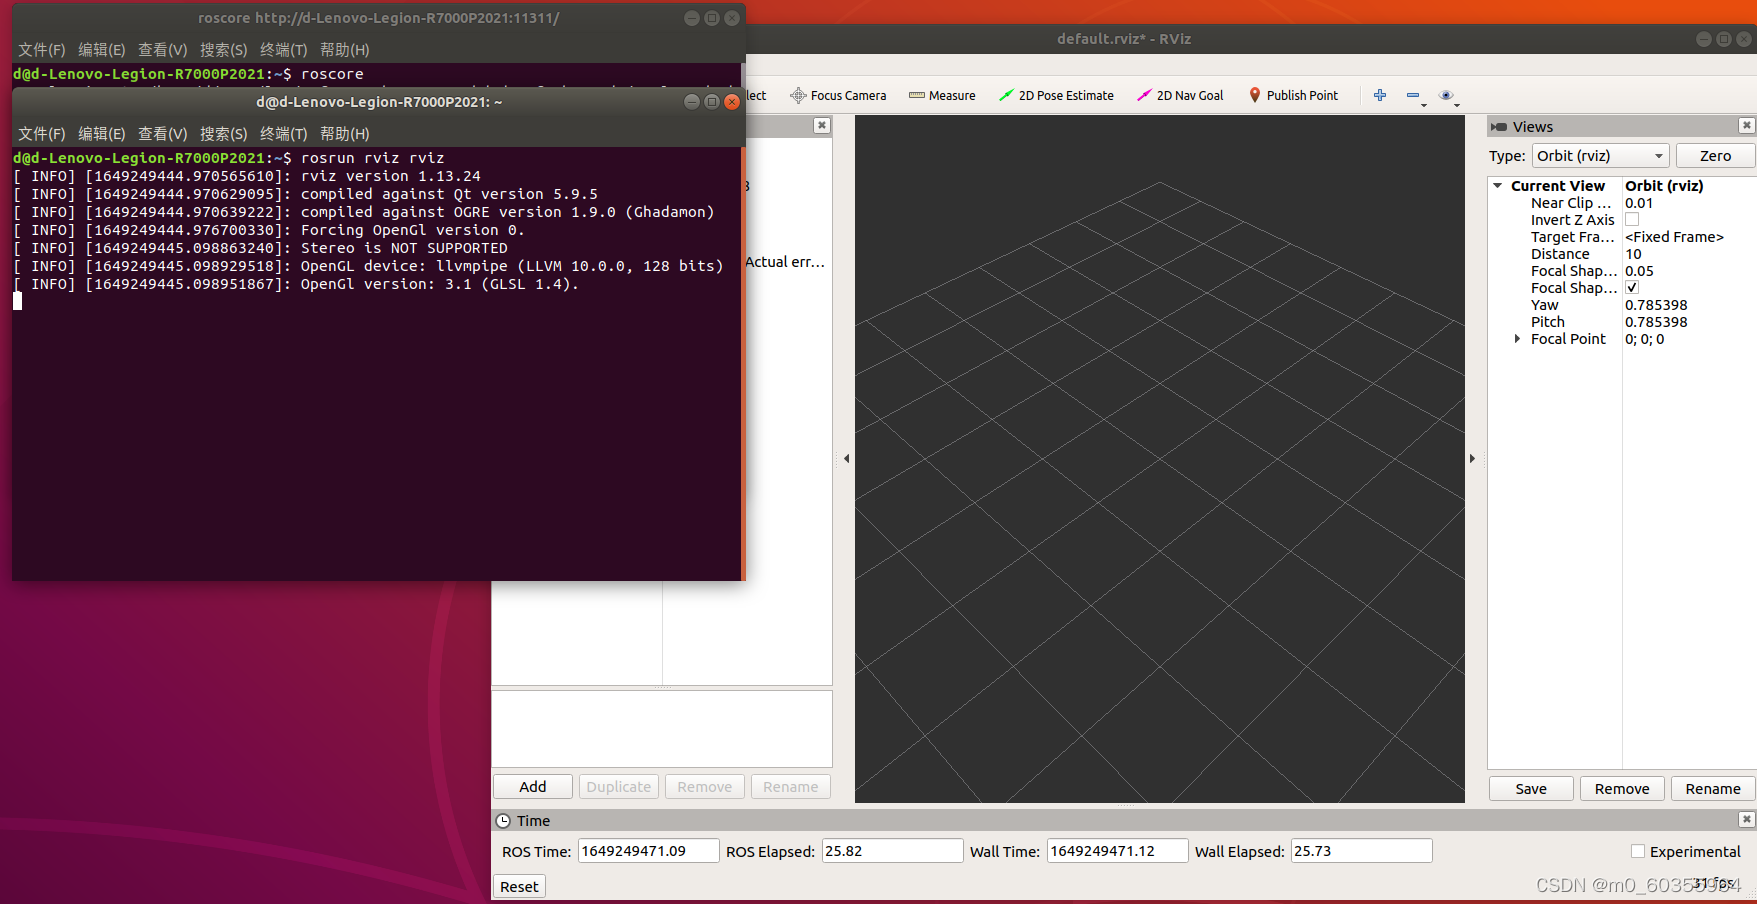Activate the 2D Pose Estimate tool
1757x904 pixels.
click(1056, 96)
